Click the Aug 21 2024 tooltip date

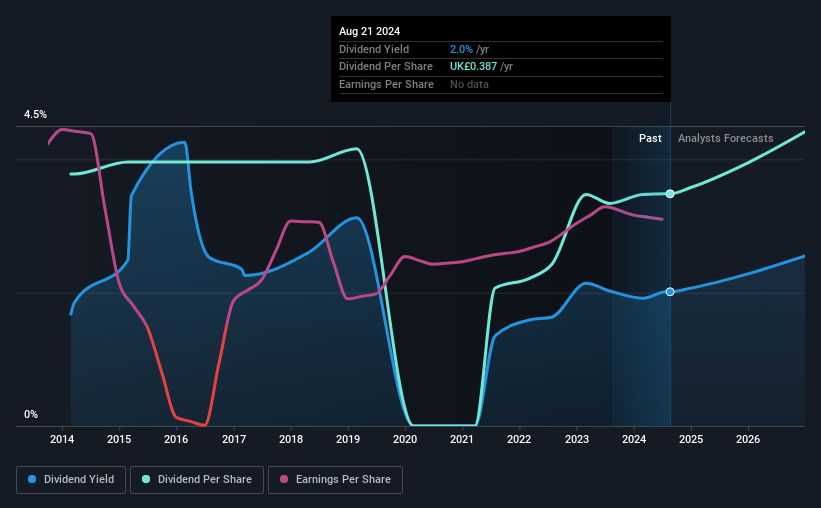click(x=369, y=31)
